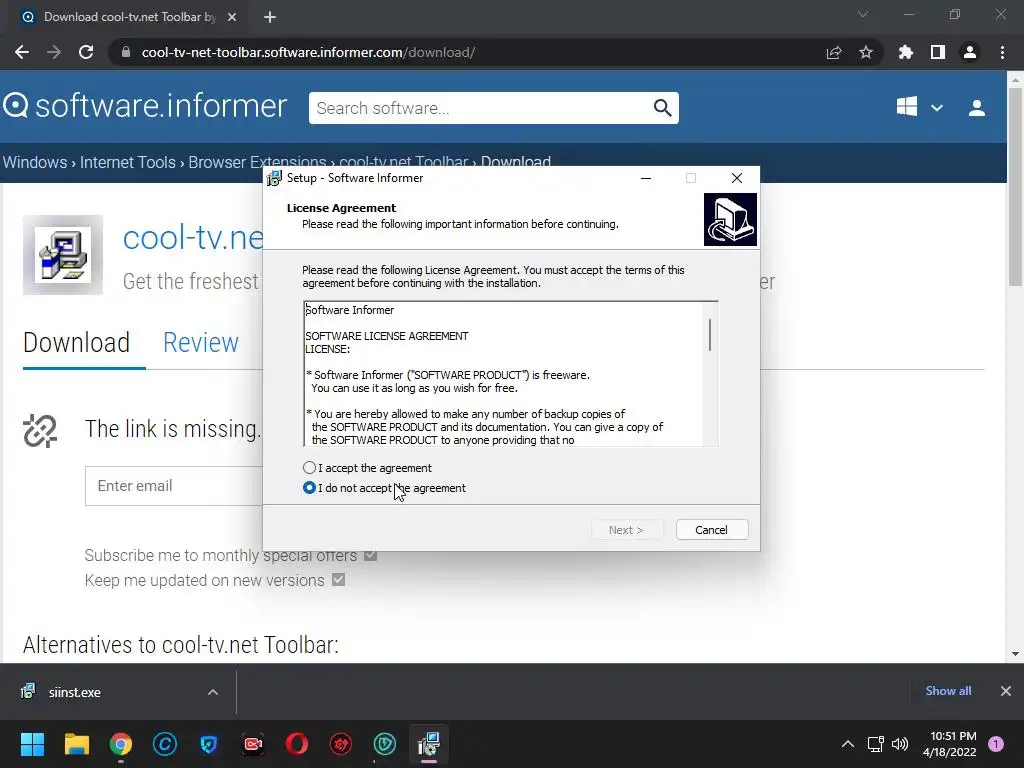Image resolution: width=1024 pixels, height=768 pixels.
Task: Open a new Chrome tab
Action: pos(270,17)
